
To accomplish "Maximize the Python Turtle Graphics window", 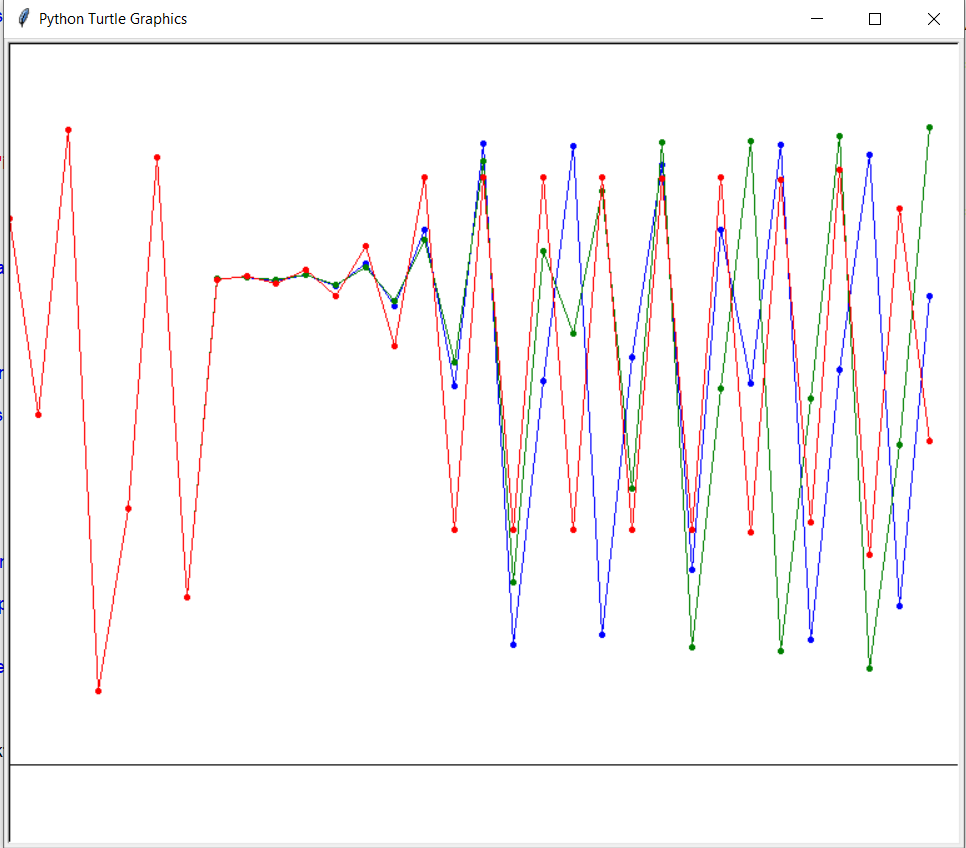I will pos(875,19).
